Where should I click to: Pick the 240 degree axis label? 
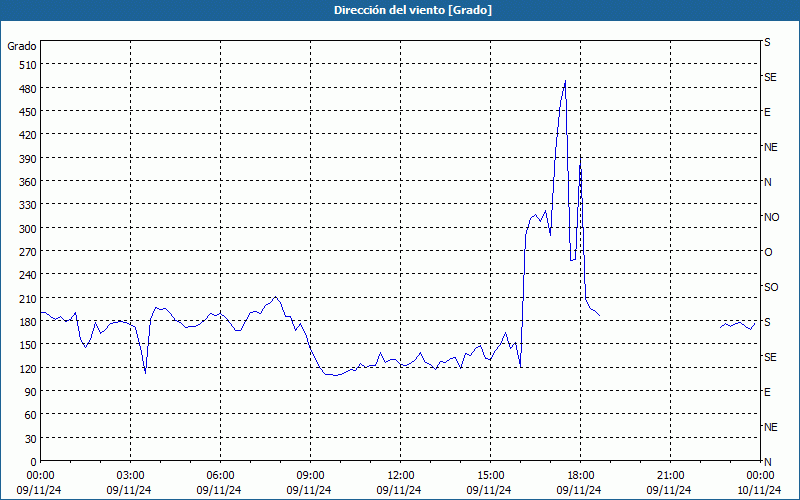pyautogui.click(x=29, y=275)
